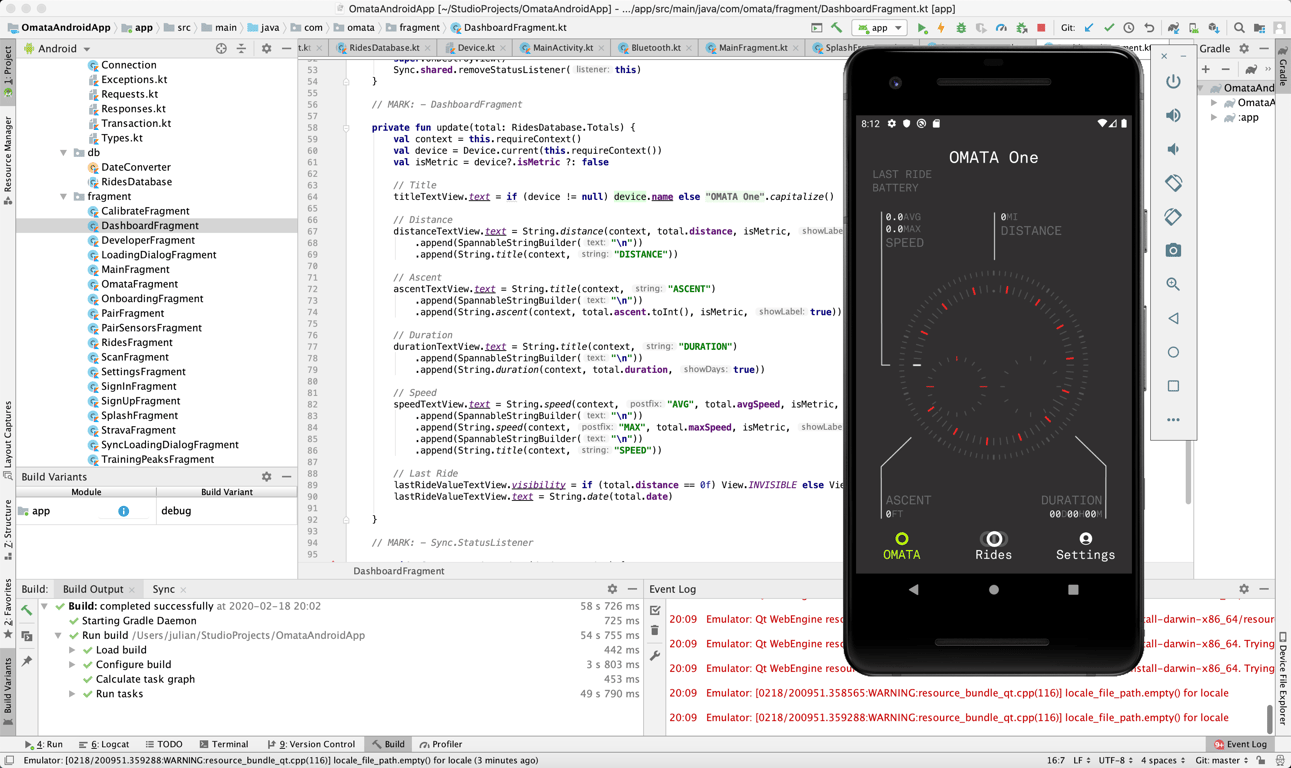
Task: Open Settings in the emulator app
Action: click(1085, 546)
